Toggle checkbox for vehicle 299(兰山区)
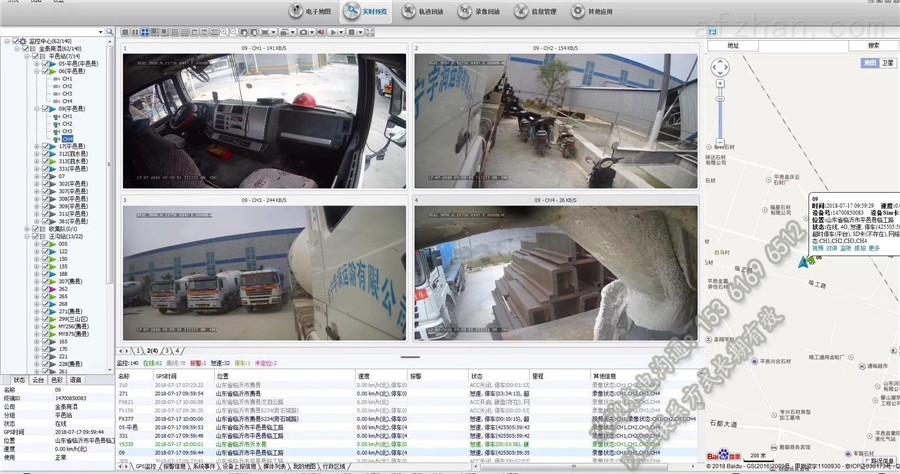900x474 pixels. point(45,318)
